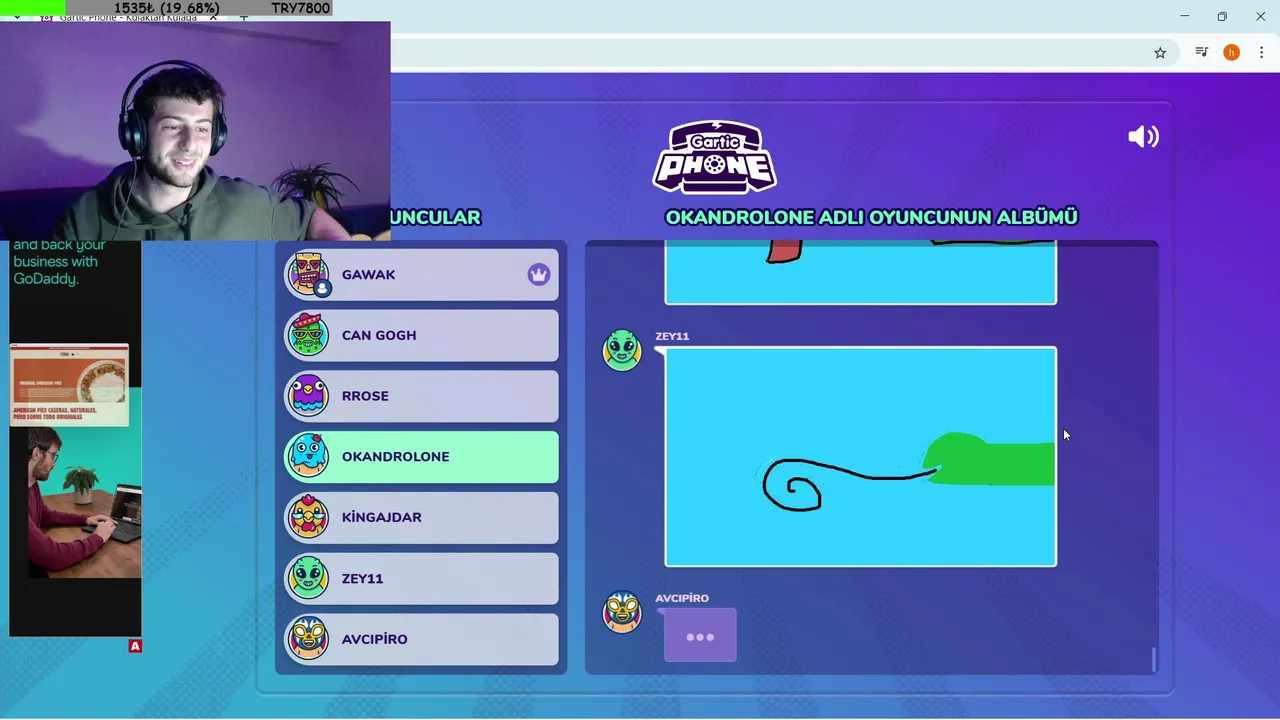Mute the game sound speaker icon
The width and height of the screenshot is (1280, 720).
coord(1143,137)
